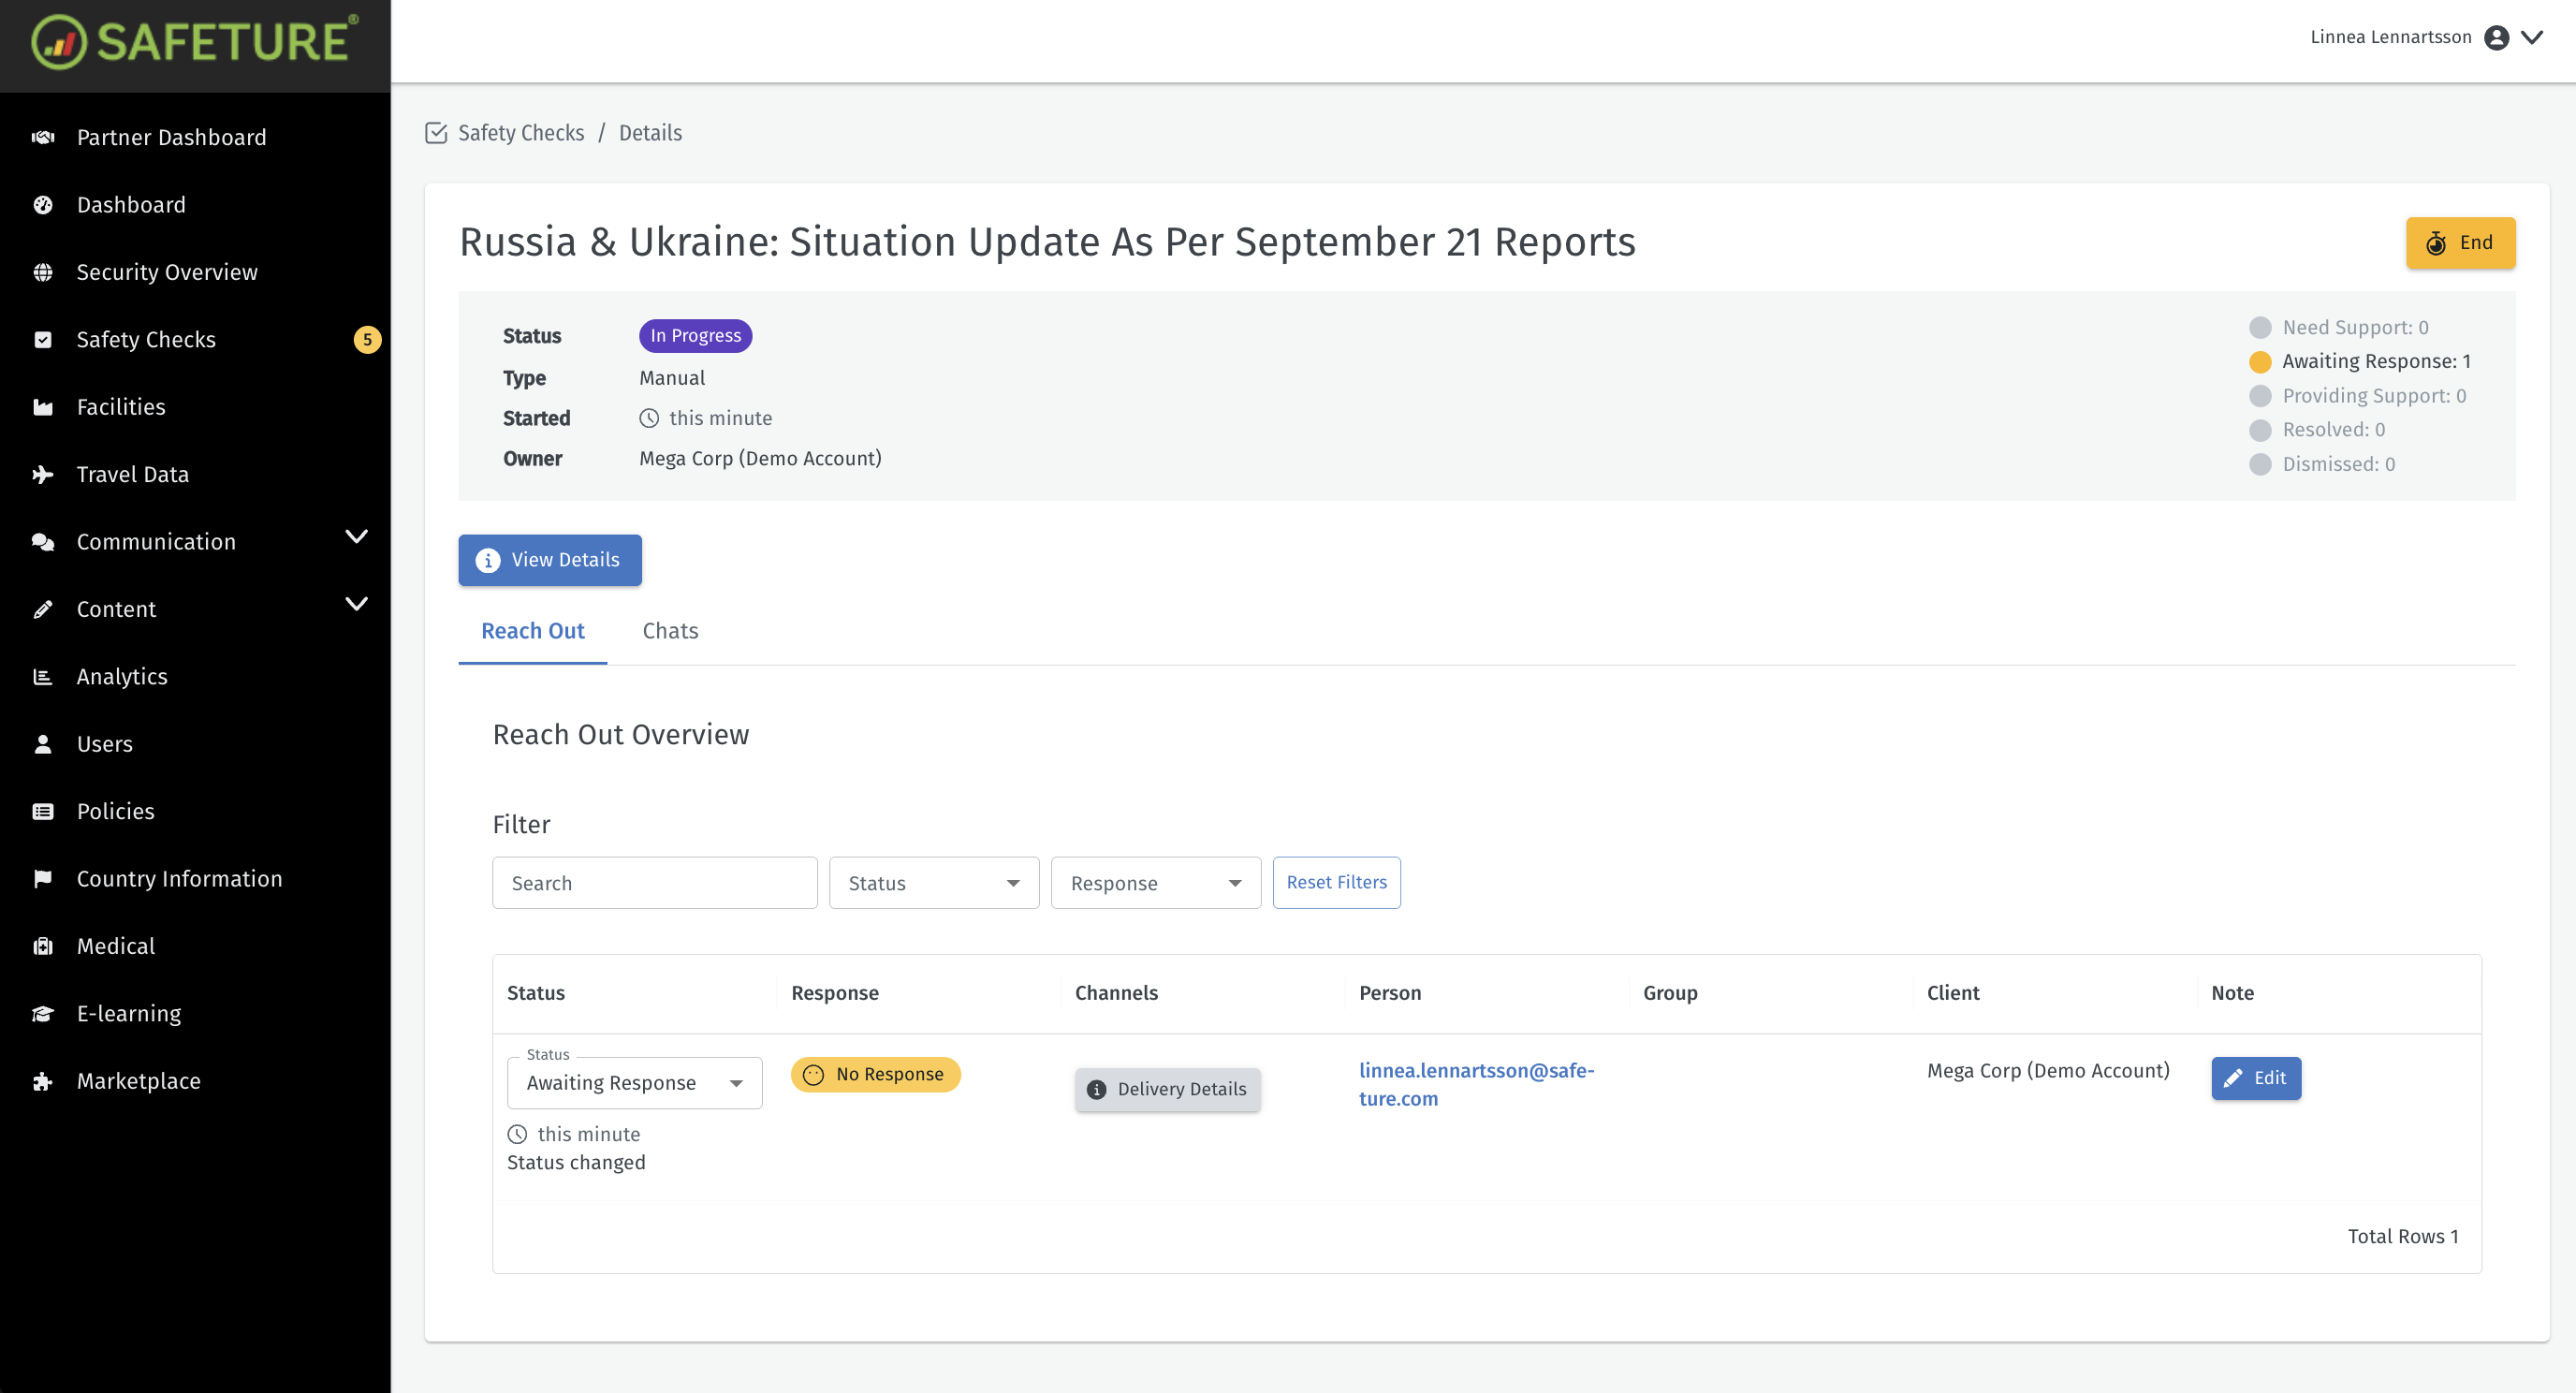This screenshot has height=1393, width=2576.
Task: Click the user profile icon top right
Action: click(2497, 37)
